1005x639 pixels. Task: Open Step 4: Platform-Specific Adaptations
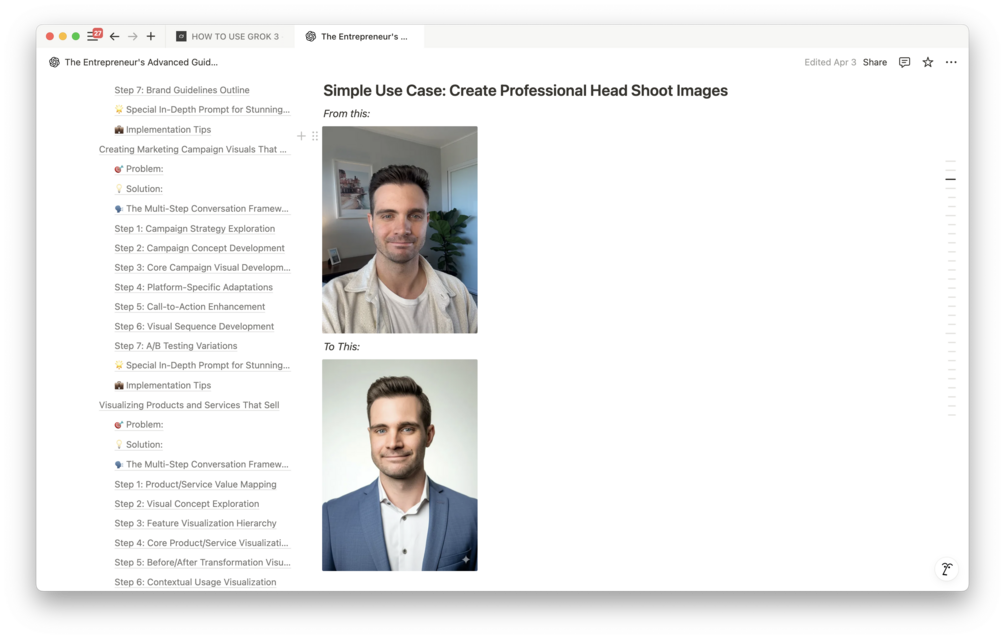[194, 287]
